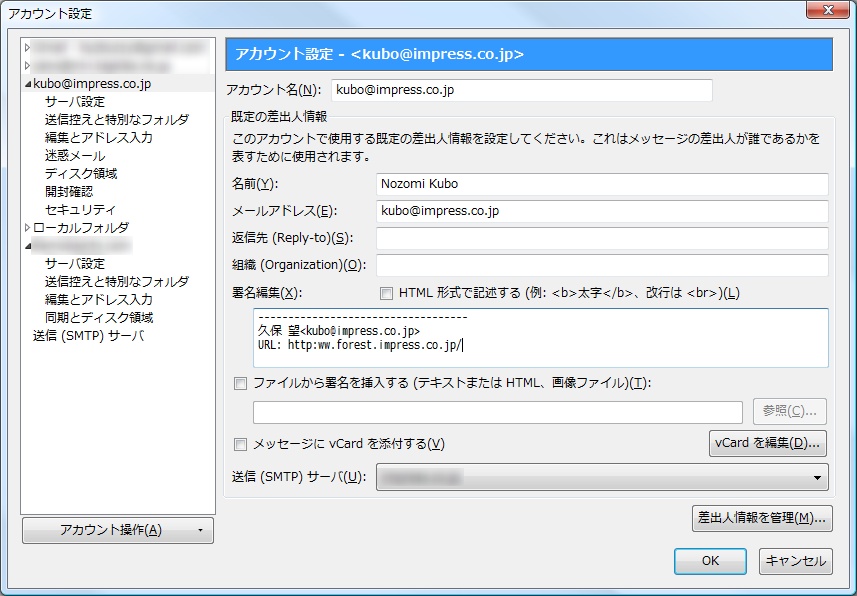The height and width of the screenshot is (596, 857).
Task: Click the vCard を編集 button
Action: click(x=765, y=443)
